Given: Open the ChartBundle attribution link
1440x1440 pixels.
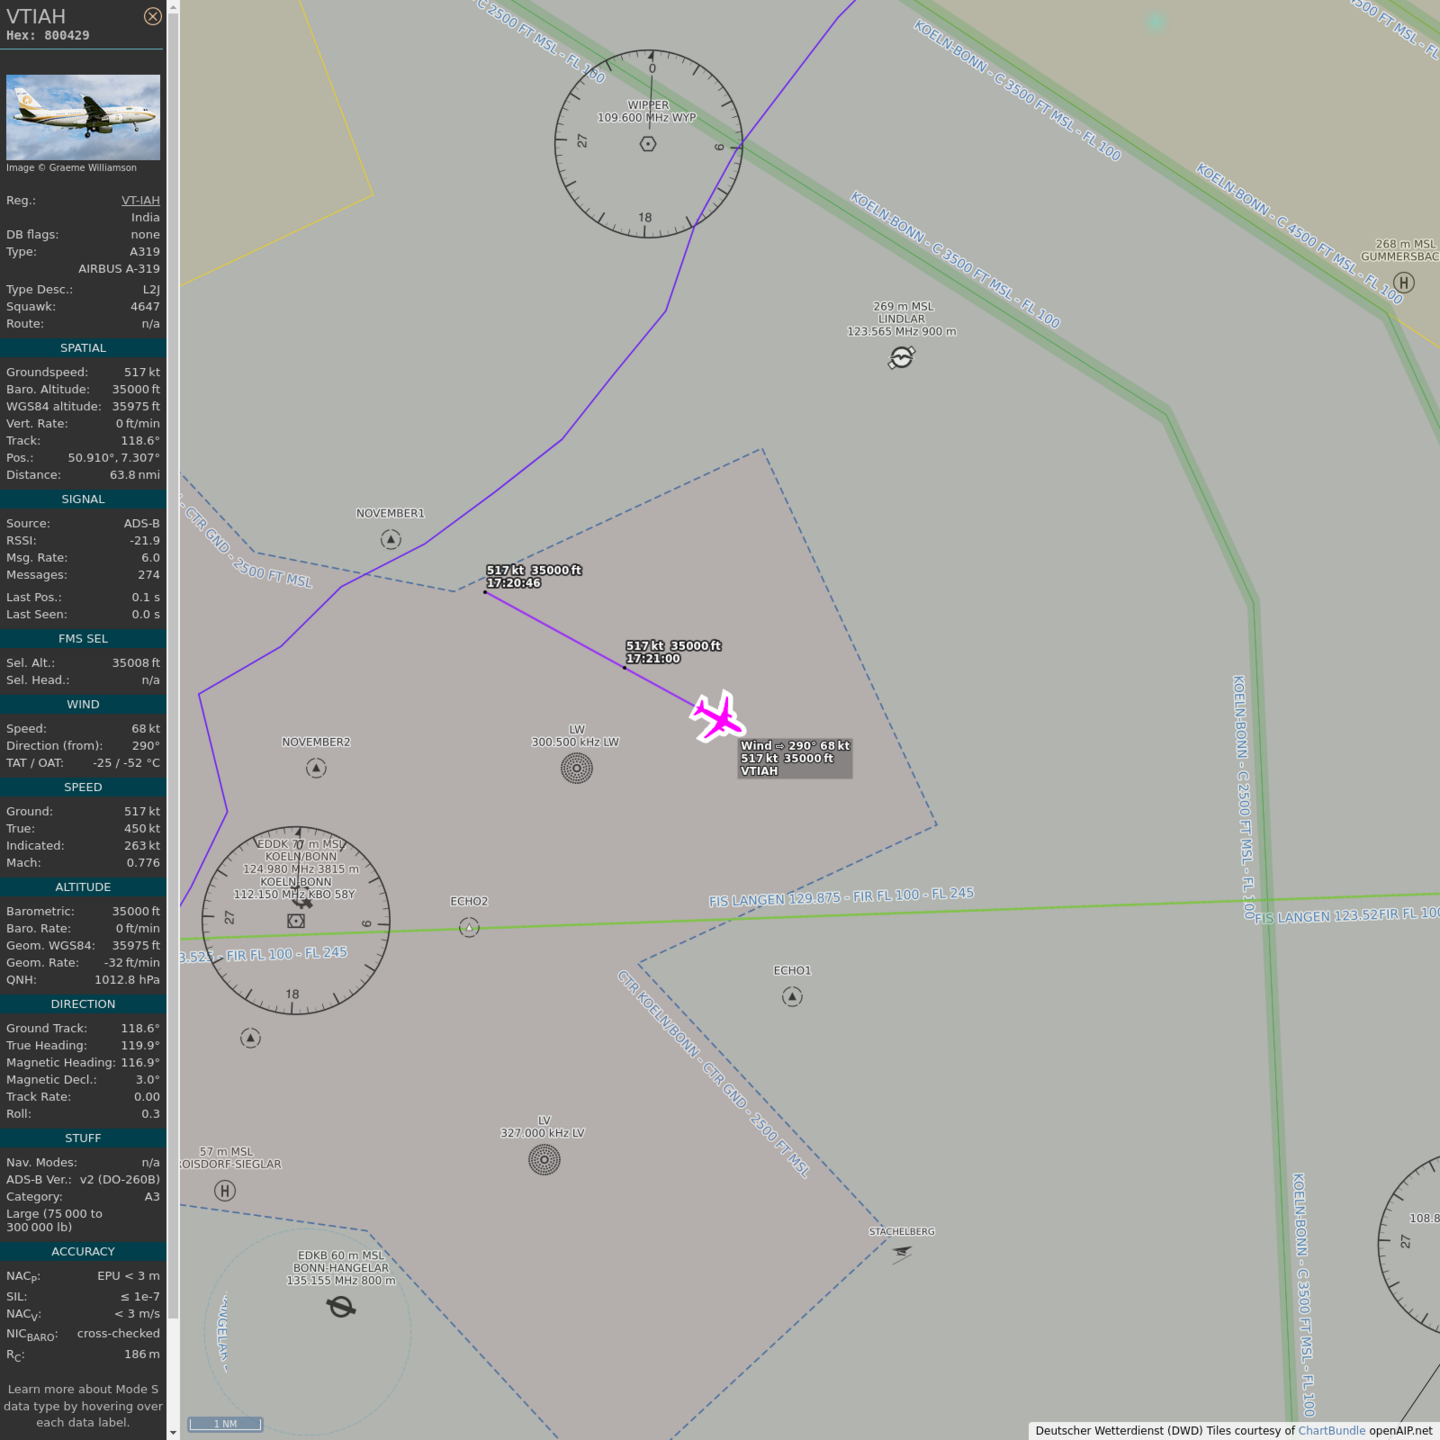Looking at the screenshot, I should click(x=1331, y=1431).
